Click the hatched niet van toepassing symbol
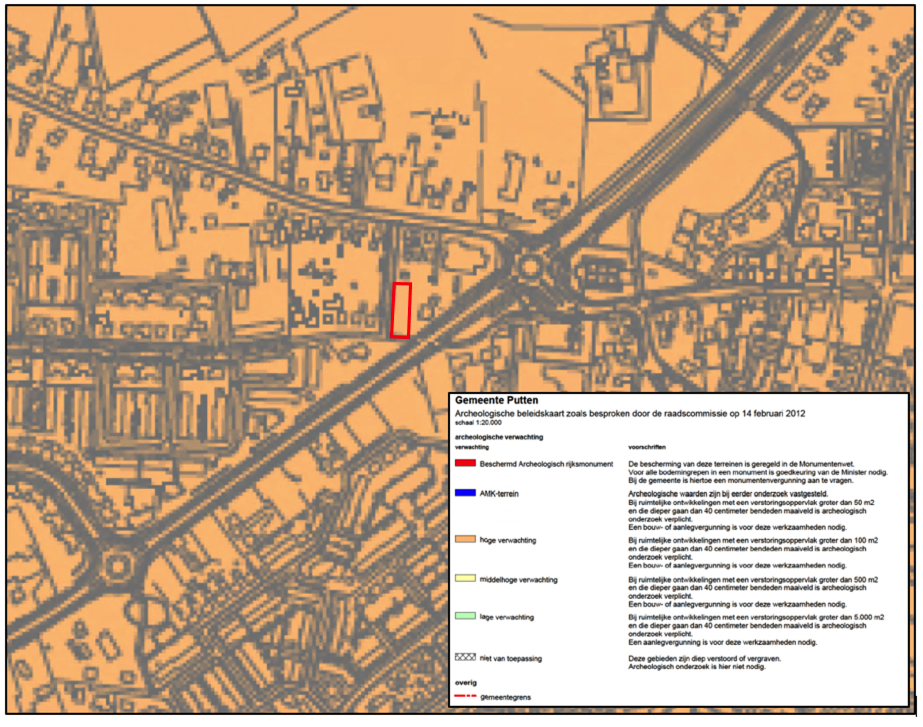The width and height of the screenshot is (923, 727). tap(464, 657)
